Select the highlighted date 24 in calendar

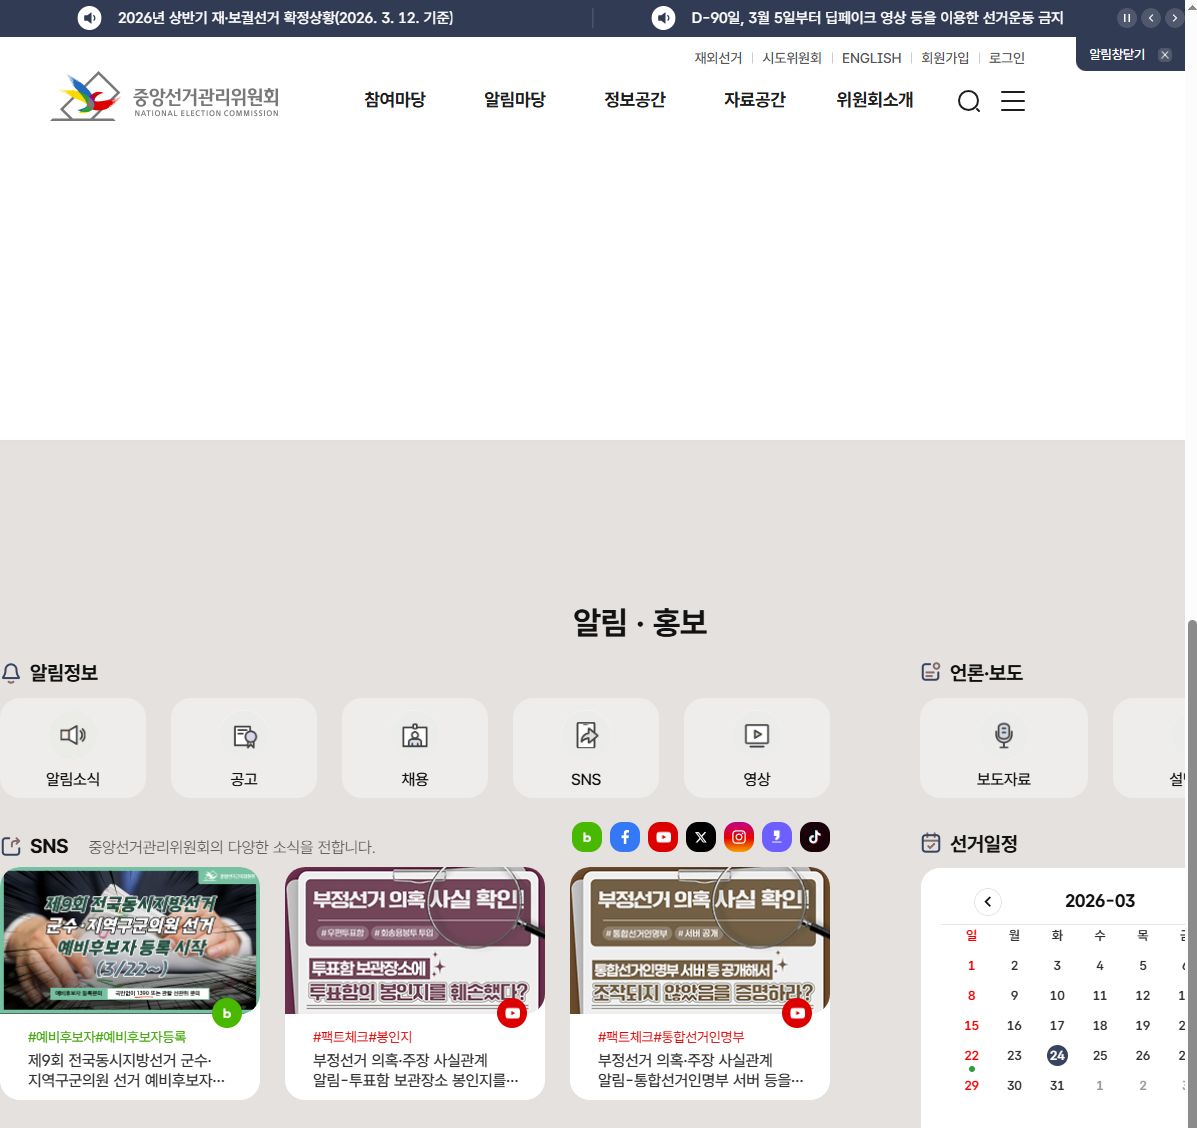[x=1057, y=1055]
